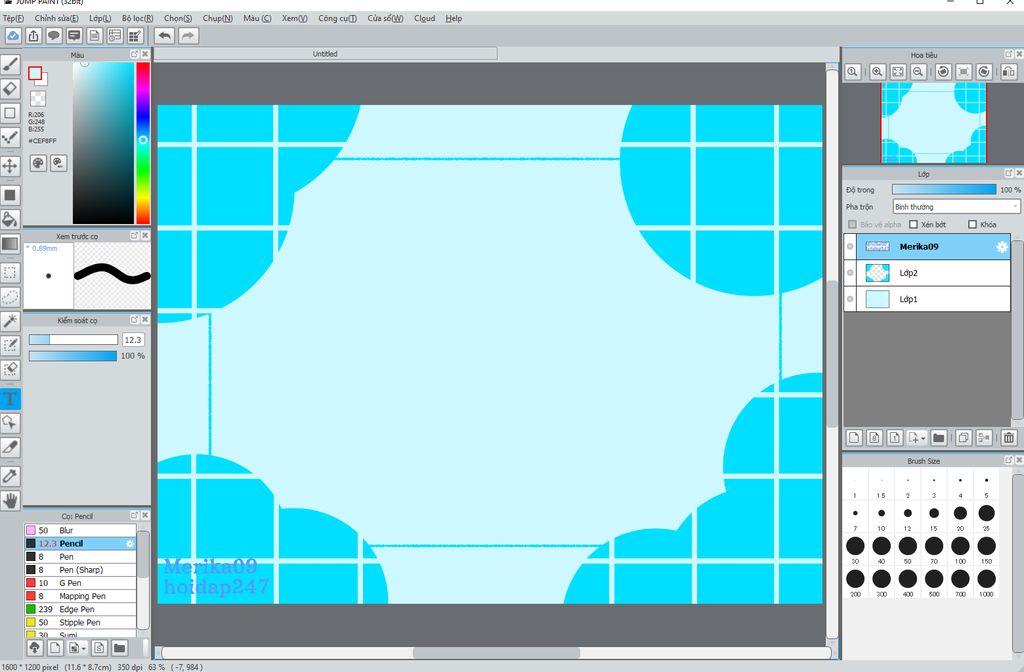Click flip canvas icon in navigator panel
This screenshot has width=1024, height=672.
1008,72
